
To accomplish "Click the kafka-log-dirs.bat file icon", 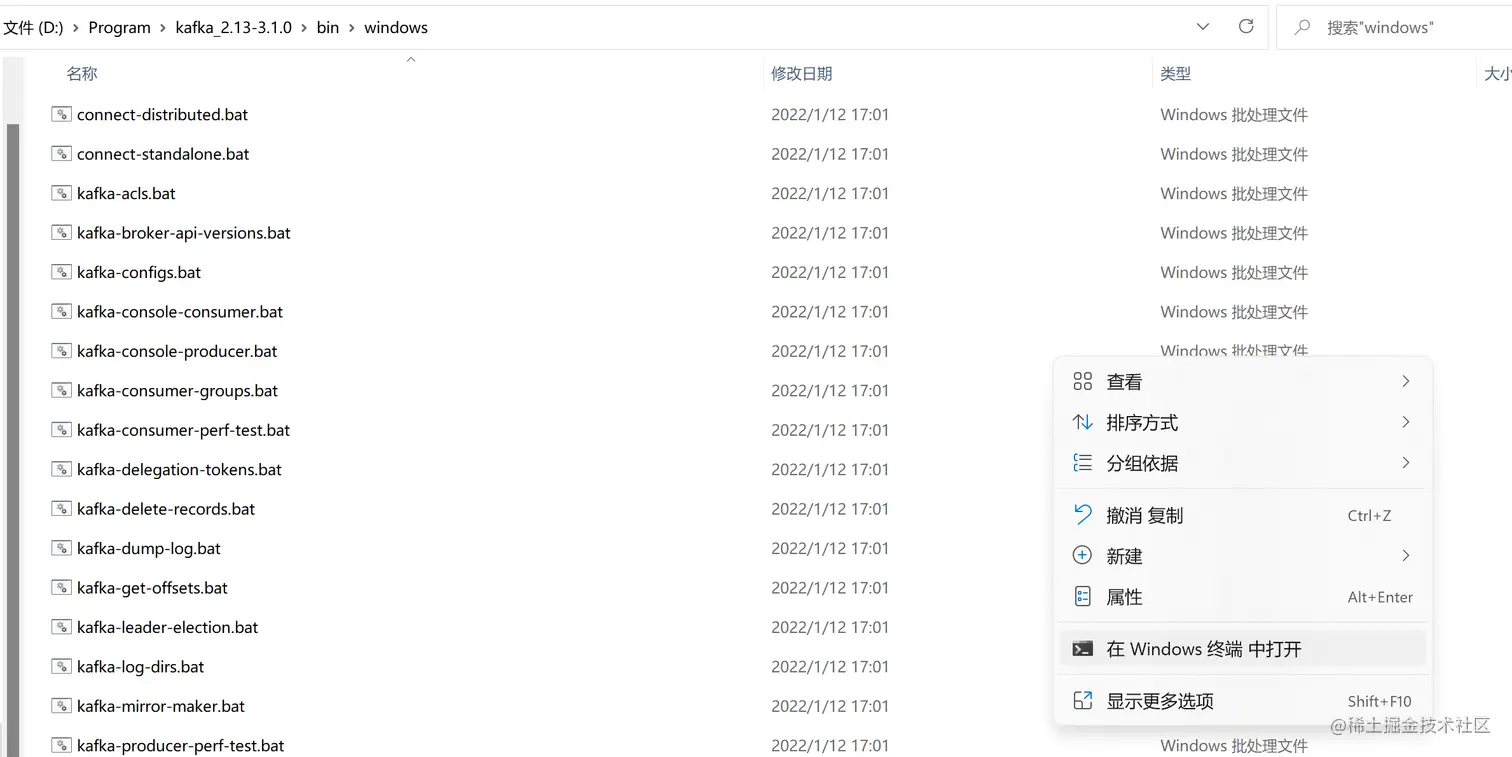I will click(61, 667).
